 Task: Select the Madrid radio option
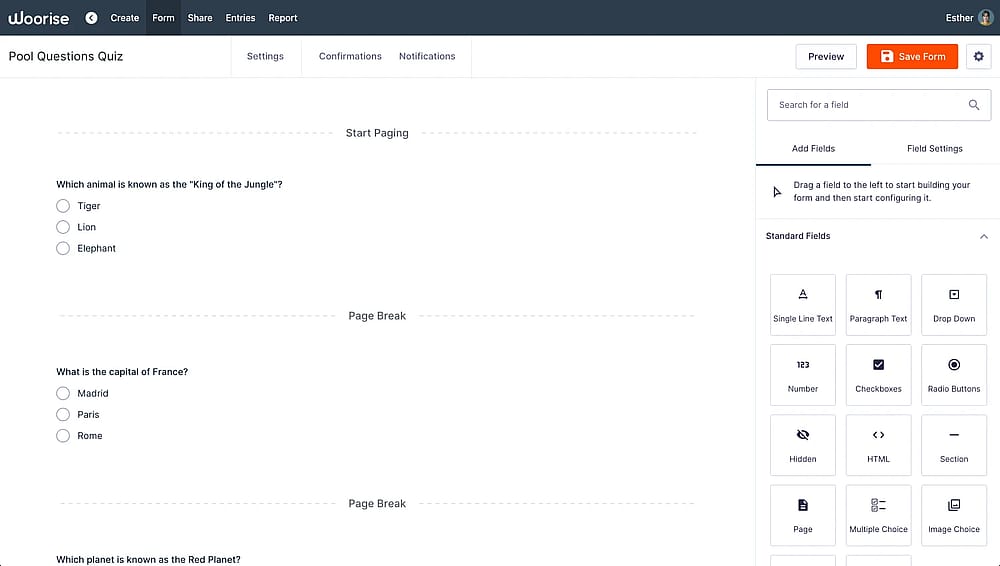point(62,393)
